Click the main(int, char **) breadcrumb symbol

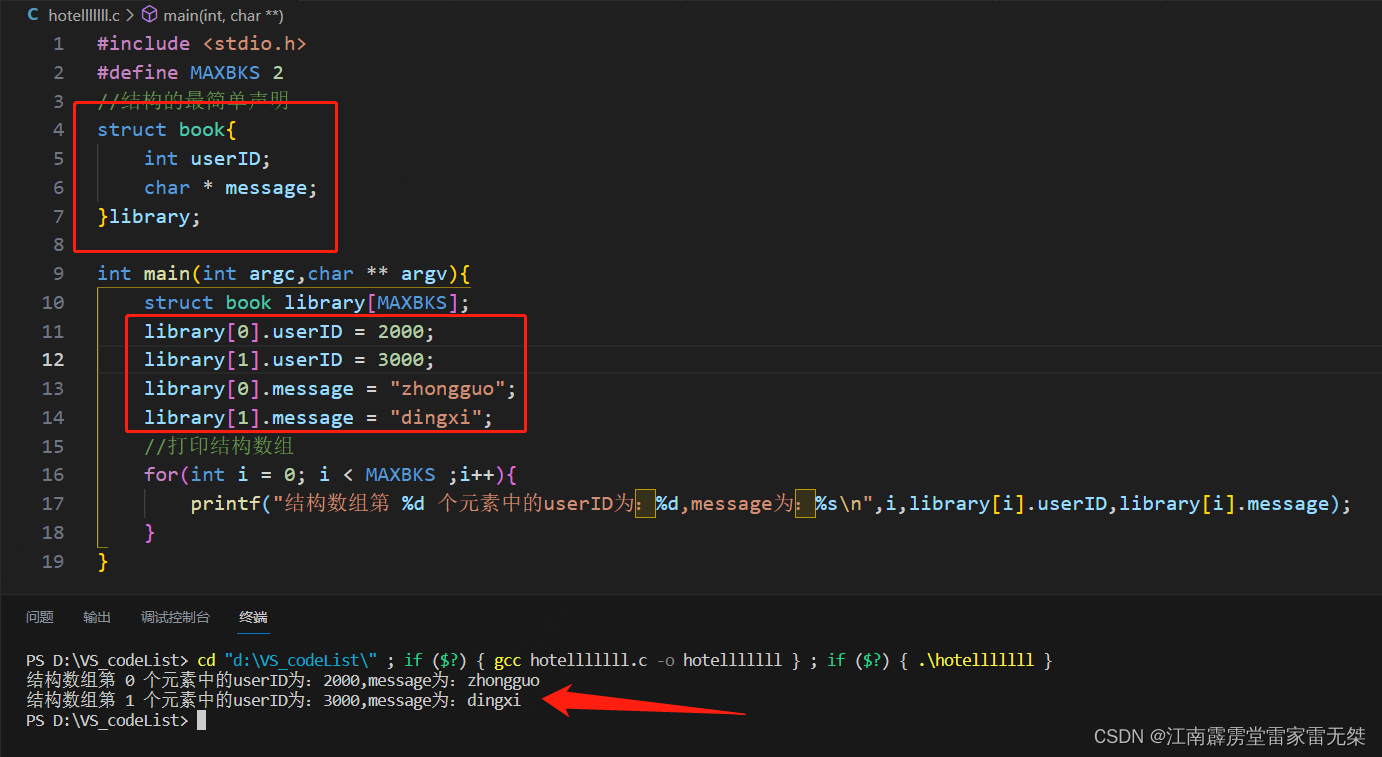(x=223, y=15)
